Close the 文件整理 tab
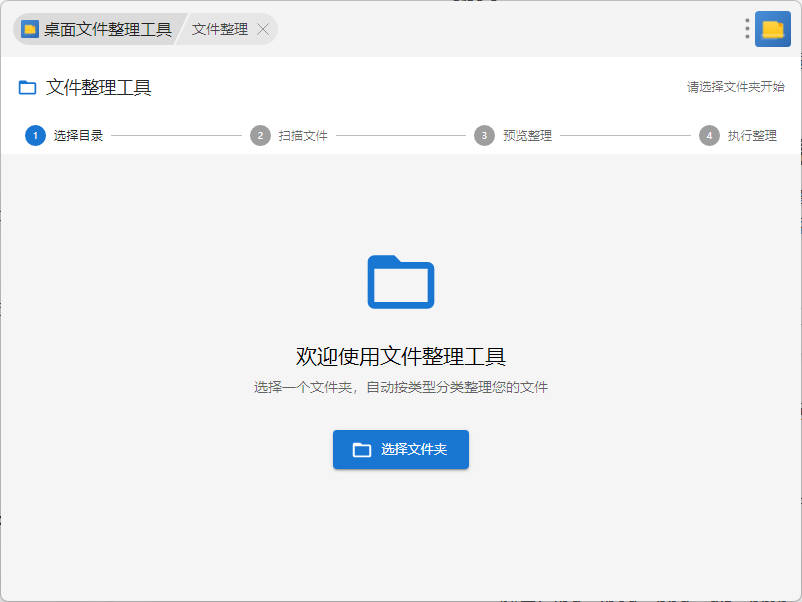Viewport: 802px width, 602px height. [263, 29]
